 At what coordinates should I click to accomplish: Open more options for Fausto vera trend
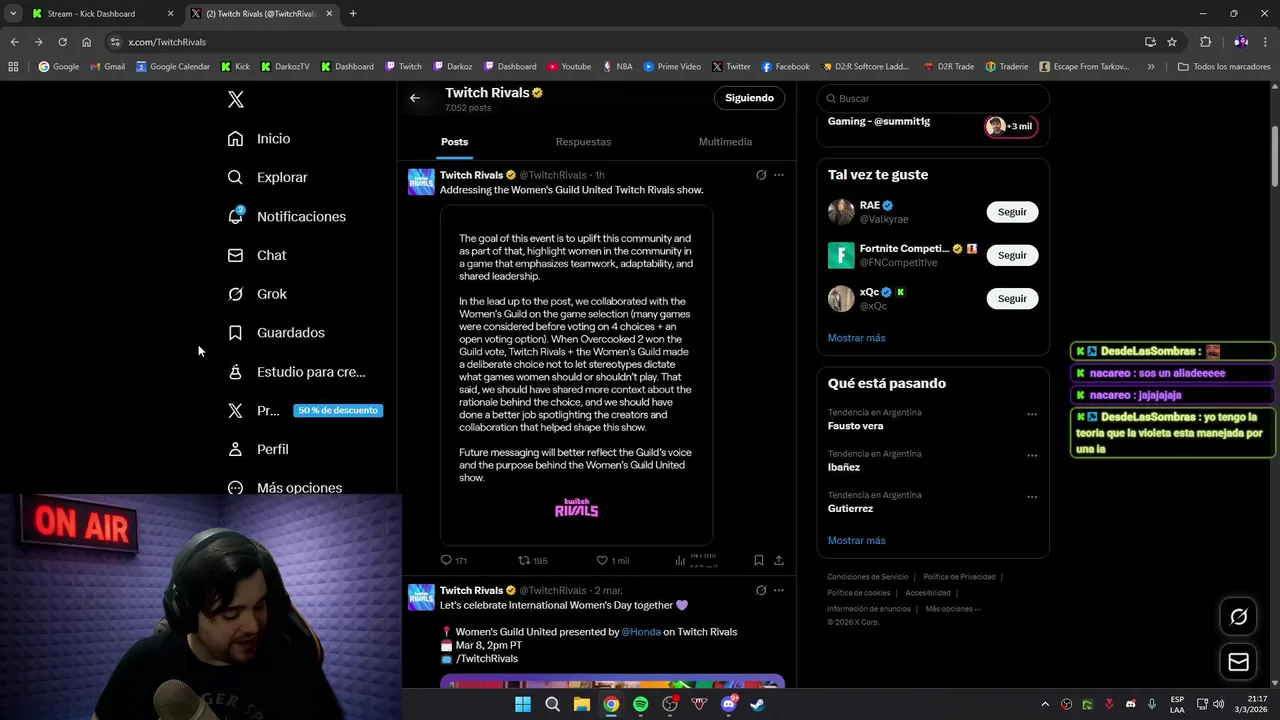click(x=1032, y=413)
